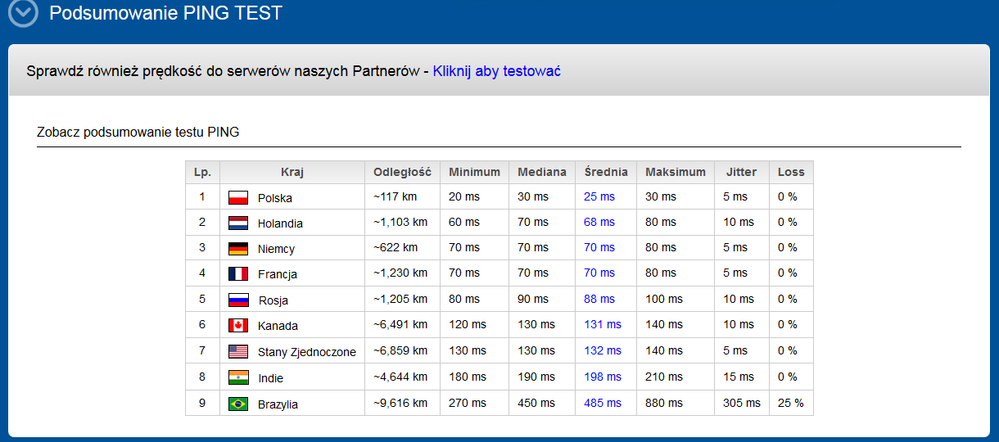Click the Indie flag icon

click(238, 378)
